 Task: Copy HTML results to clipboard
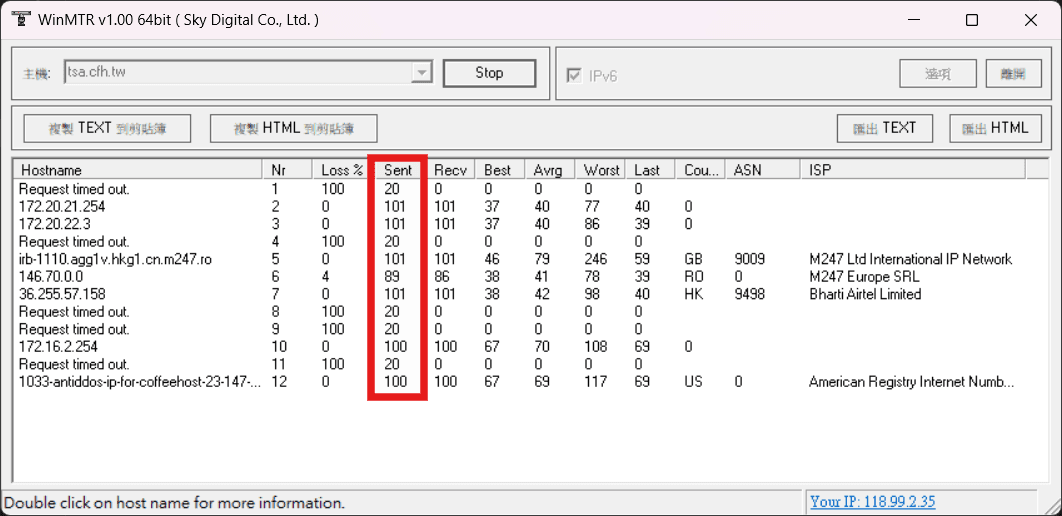click(293, 128)
